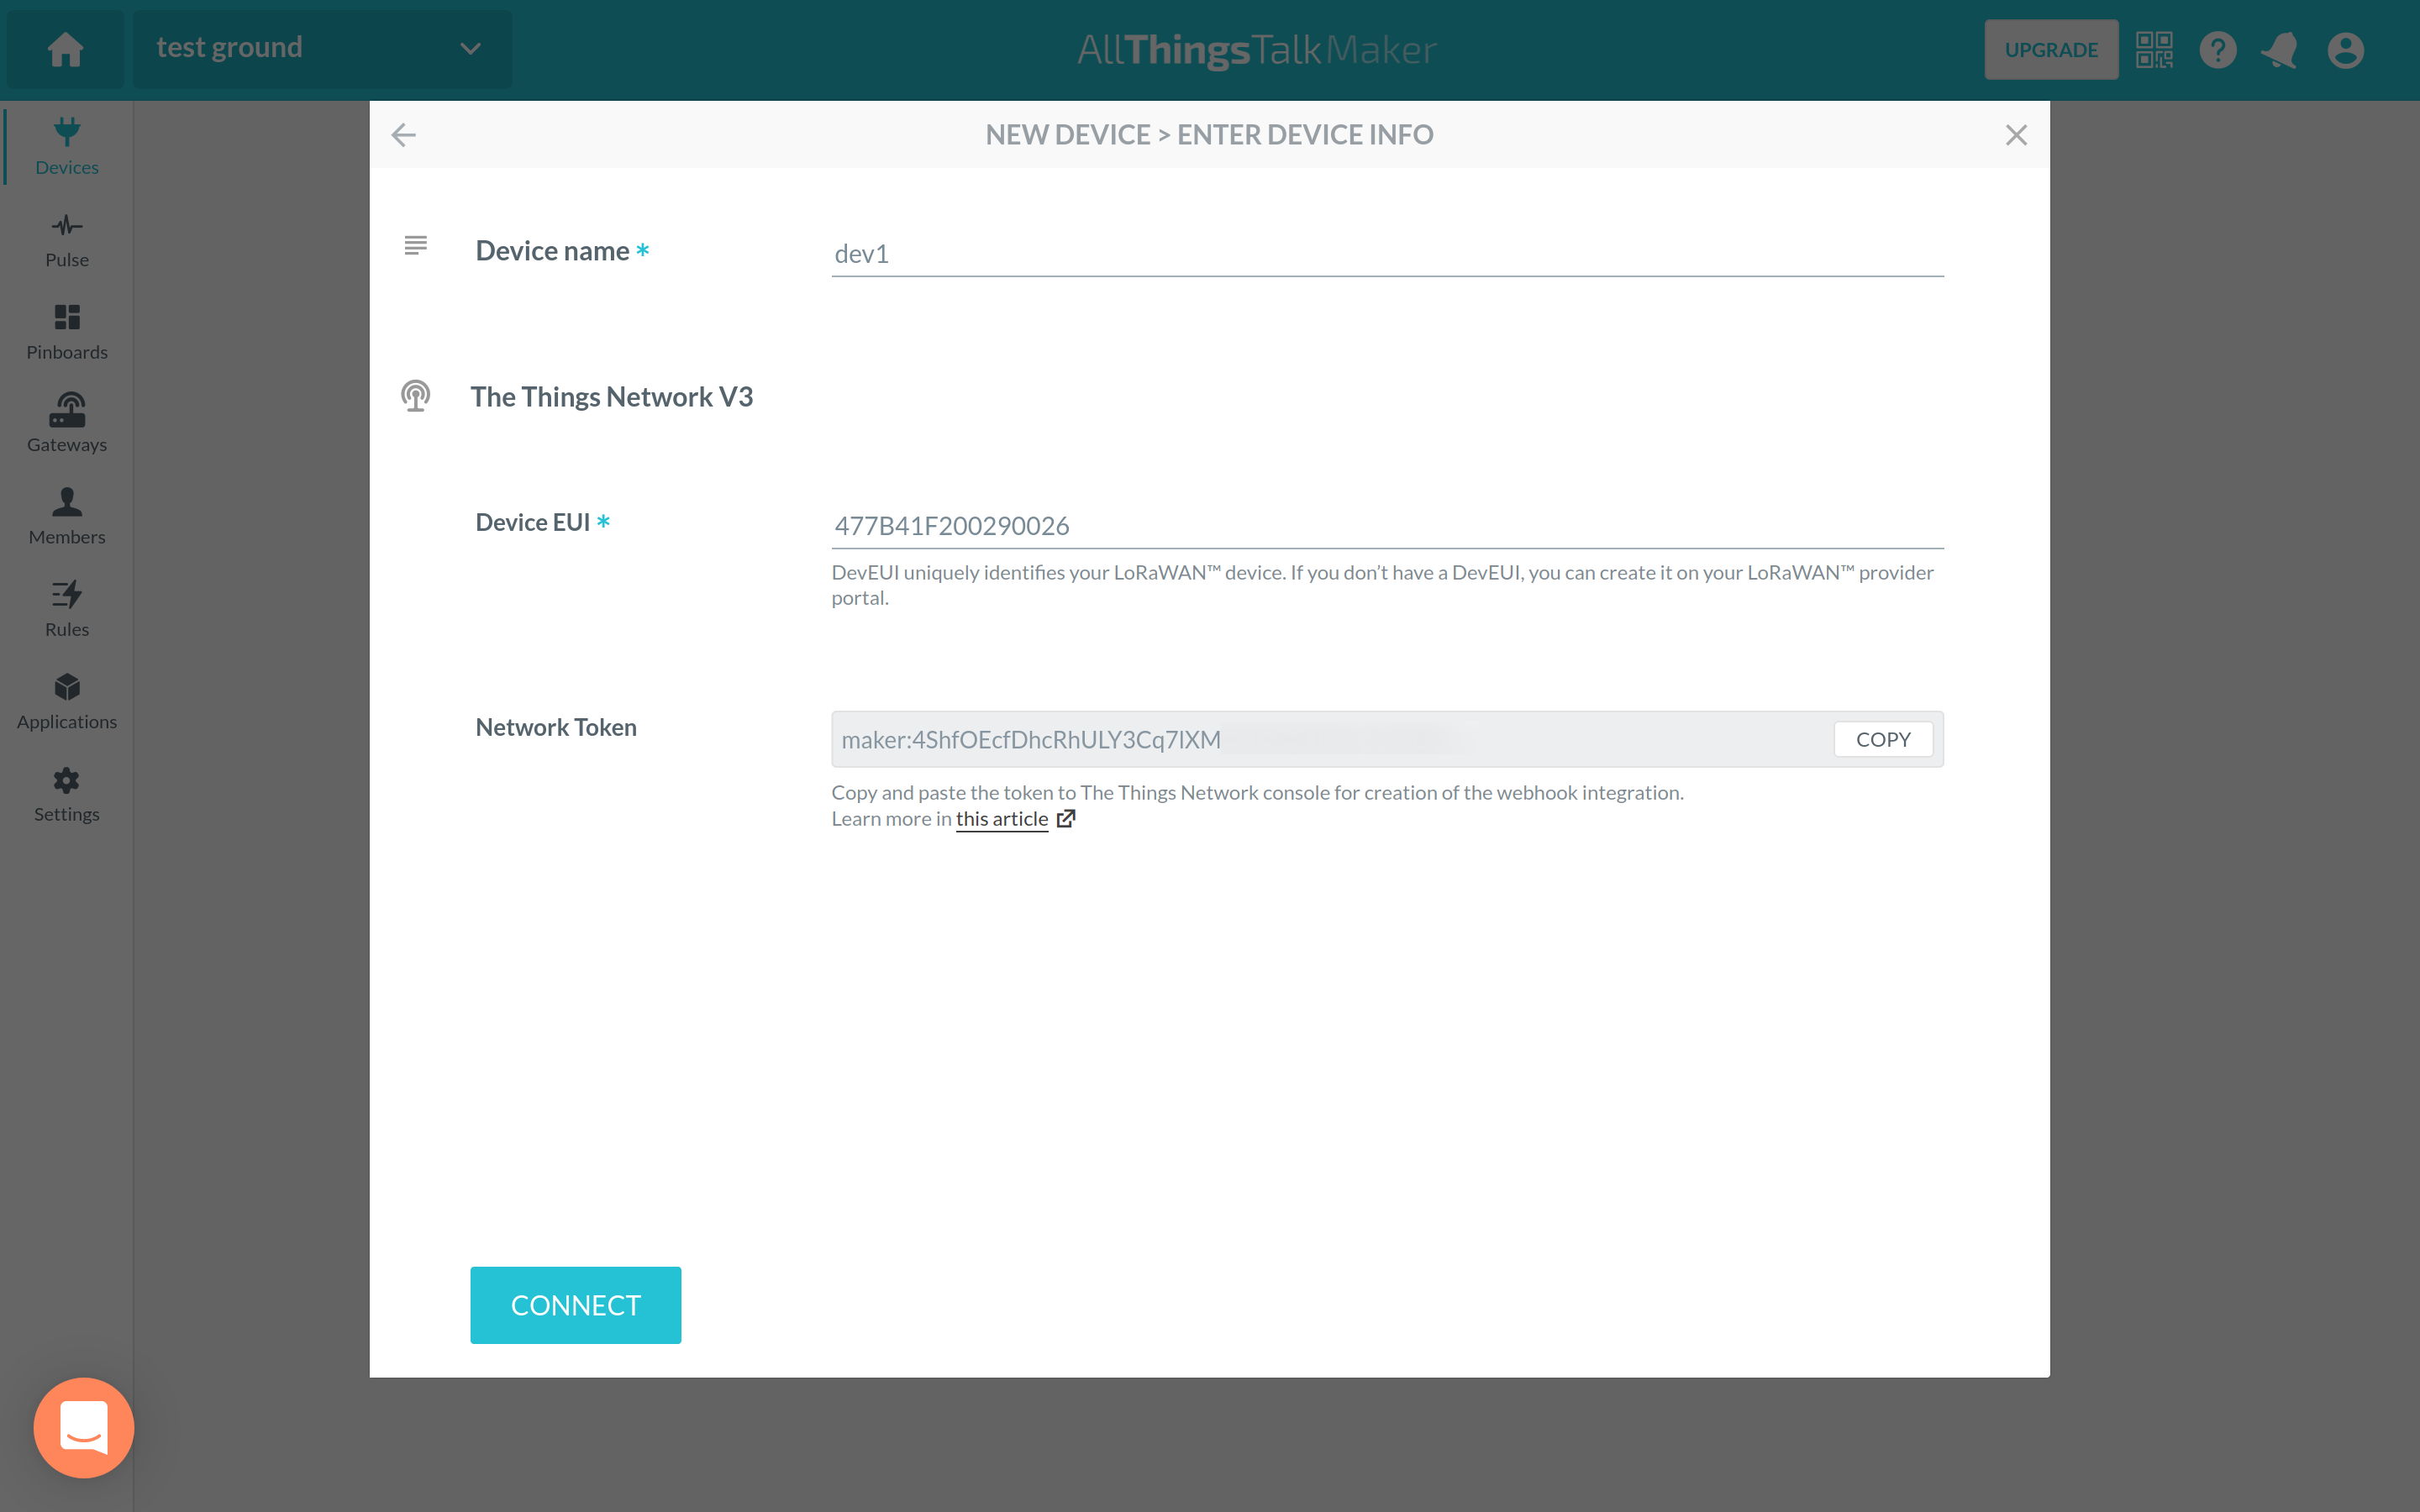Open the QR code scanner icon
The width and height of the screenshot is (2420, 1512).
[2154, 49]
